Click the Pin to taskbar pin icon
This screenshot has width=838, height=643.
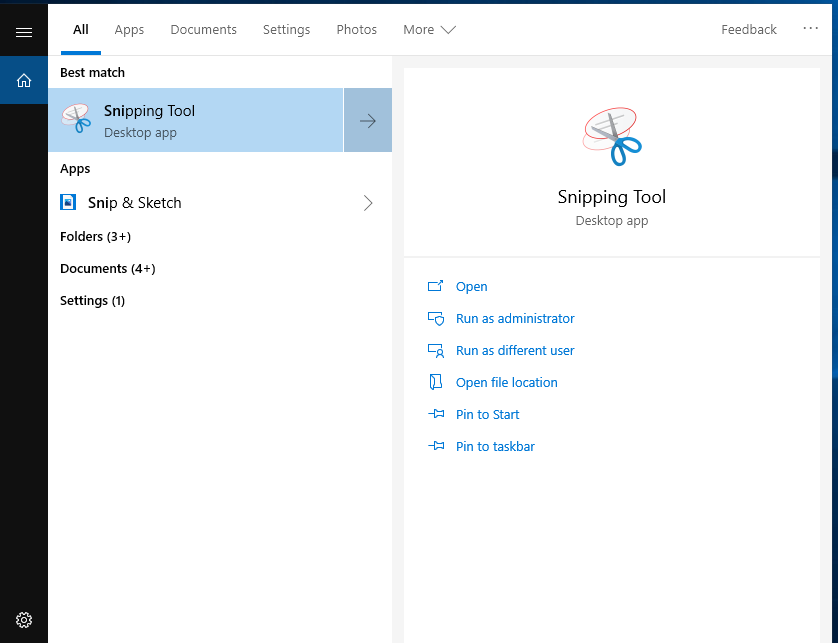pos(436,446)
